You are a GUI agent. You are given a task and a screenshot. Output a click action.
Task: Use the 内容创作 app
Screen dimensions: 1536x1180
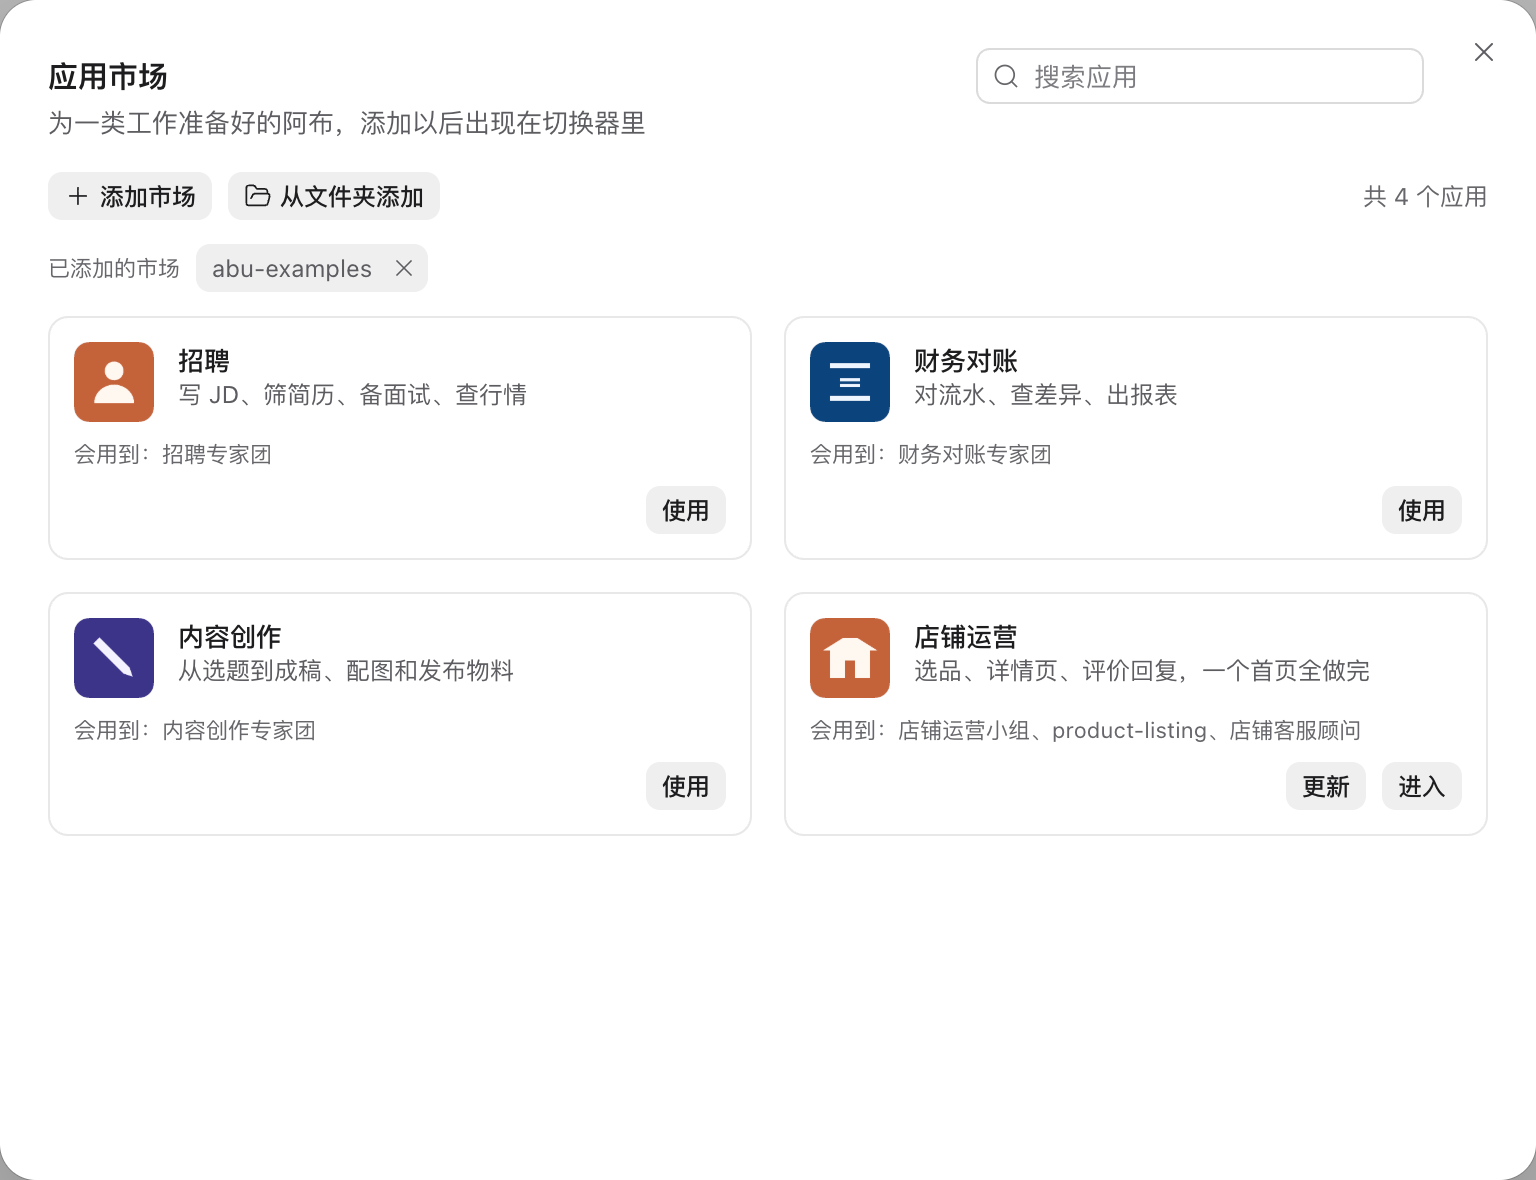point(686,786)
